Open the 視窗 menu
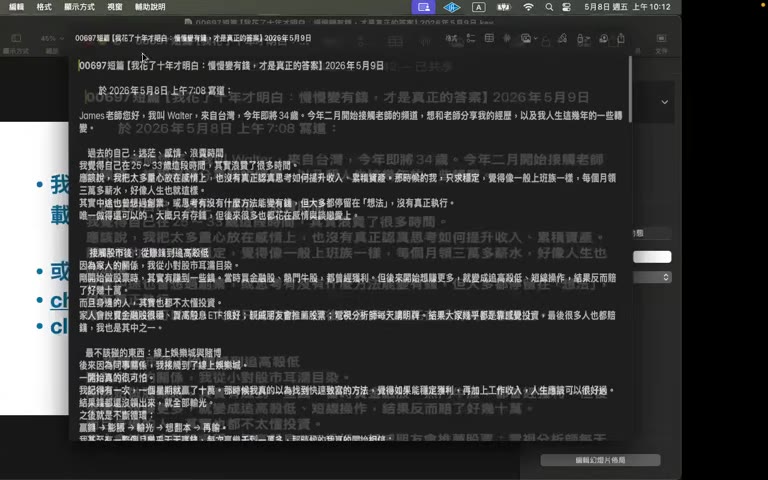Viewport: 768px width, 480px height. point(115,7)
